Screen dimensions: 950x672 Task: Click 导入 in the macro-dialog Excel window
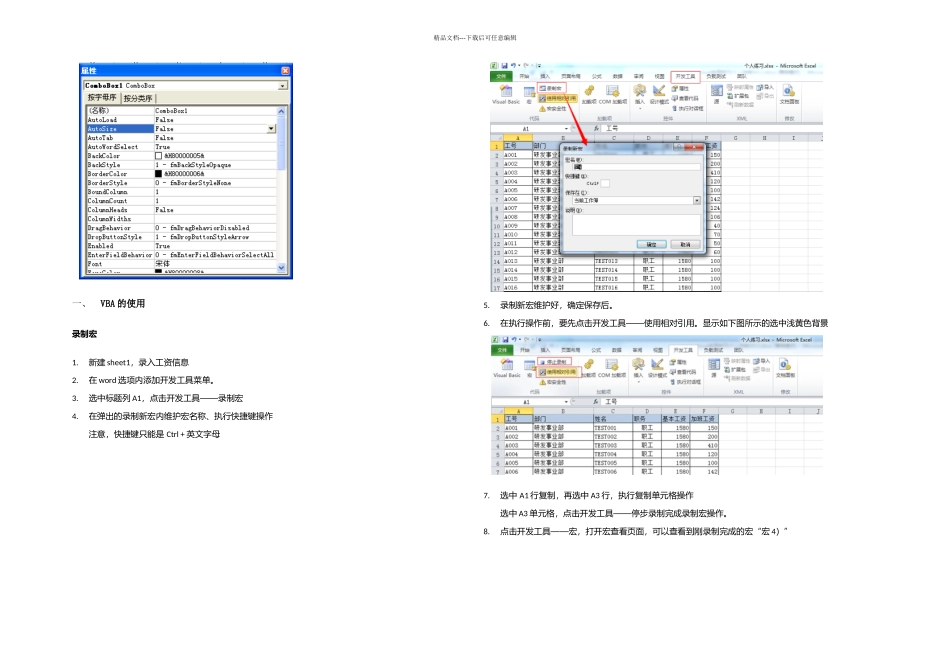[765, 87]
